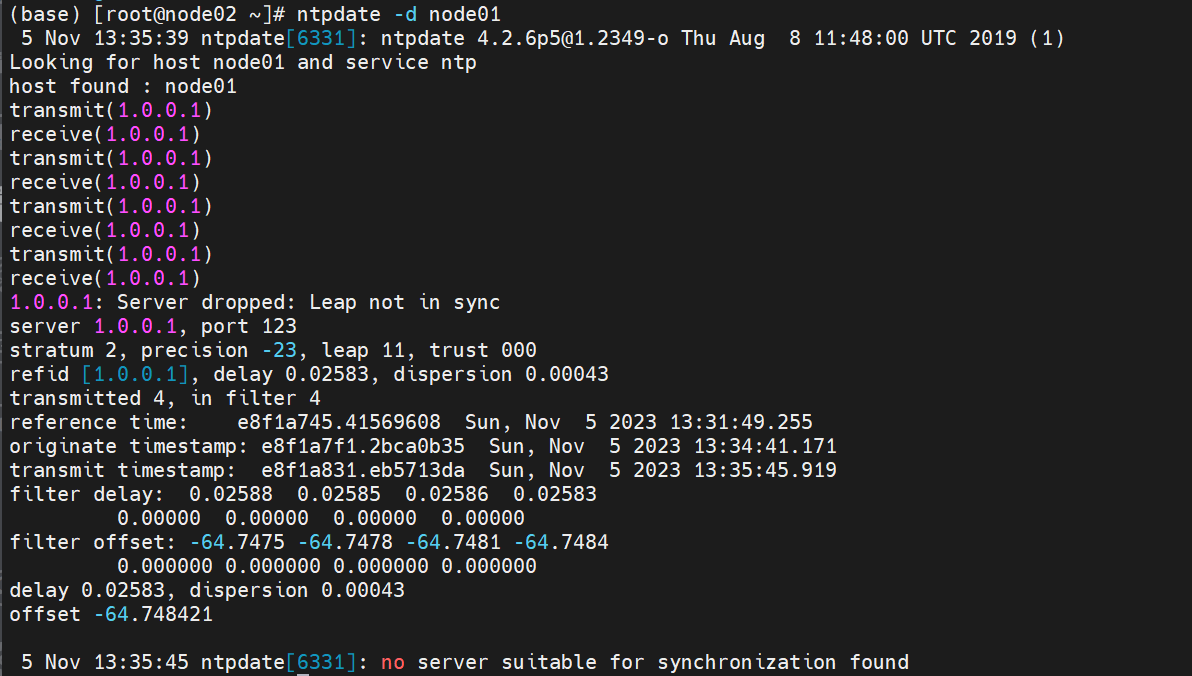
Task: Click the 'host found : node01' line
Action: 123,86
